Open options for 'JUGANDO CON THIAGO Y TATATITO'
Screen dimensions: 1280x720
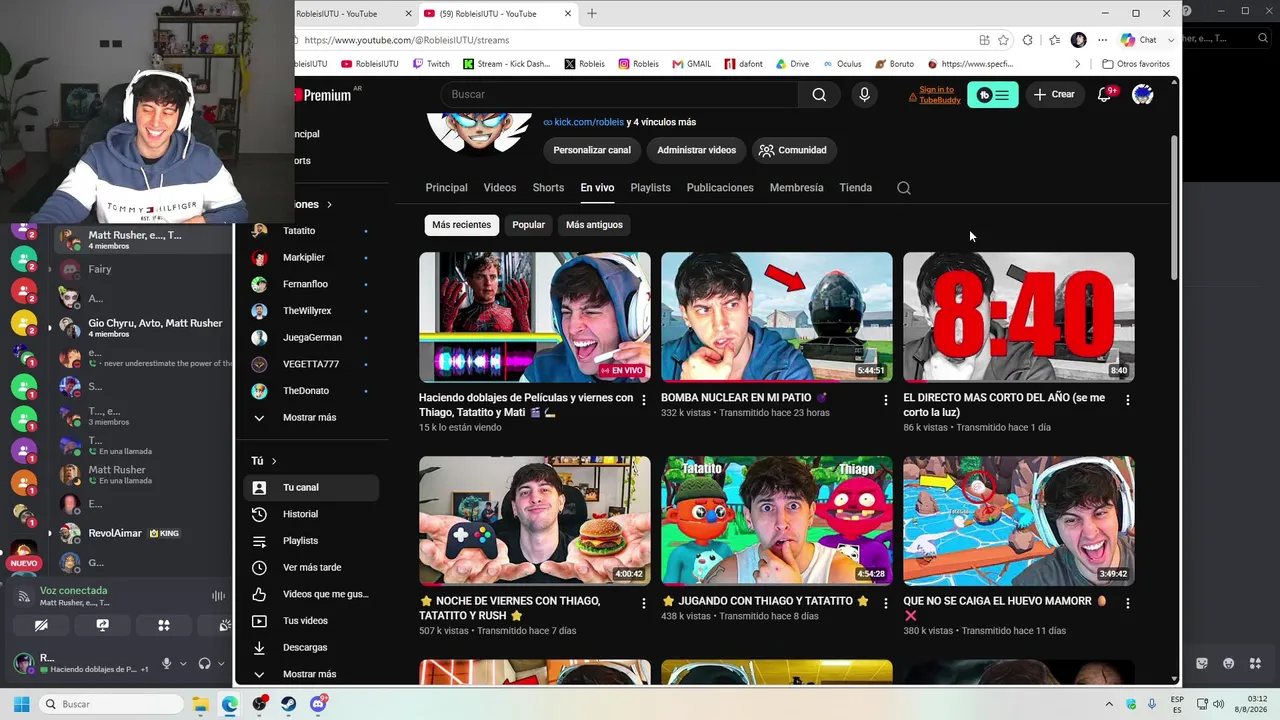885,603
